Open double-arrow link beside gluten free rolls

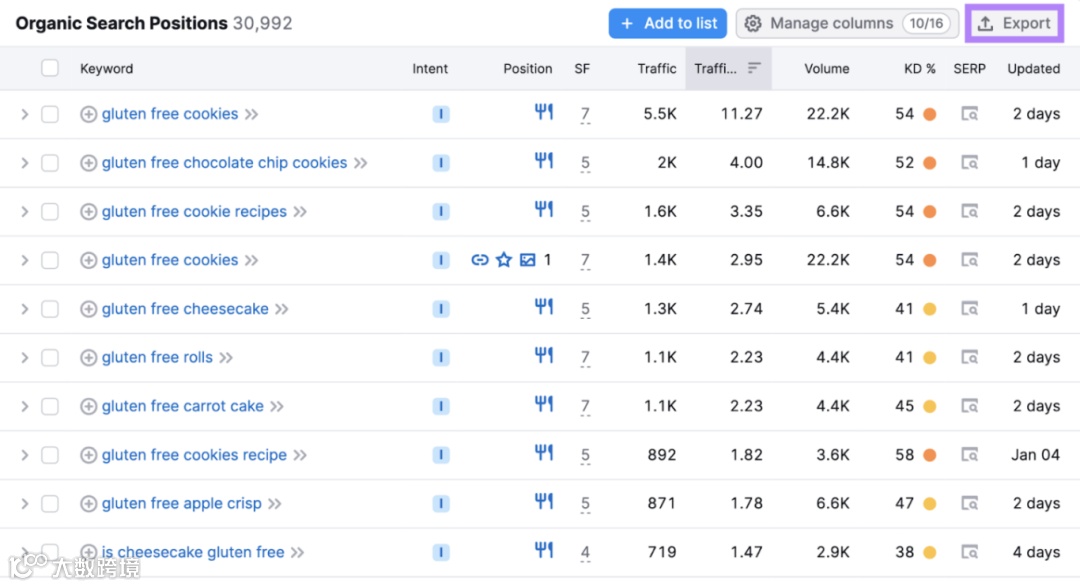(226, 358)
